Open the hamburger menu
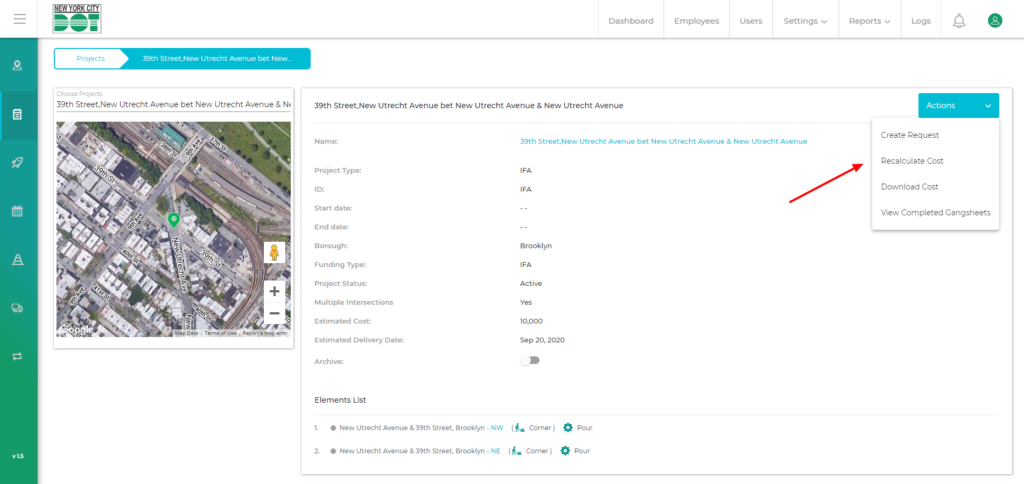 [x=19, y=19]
